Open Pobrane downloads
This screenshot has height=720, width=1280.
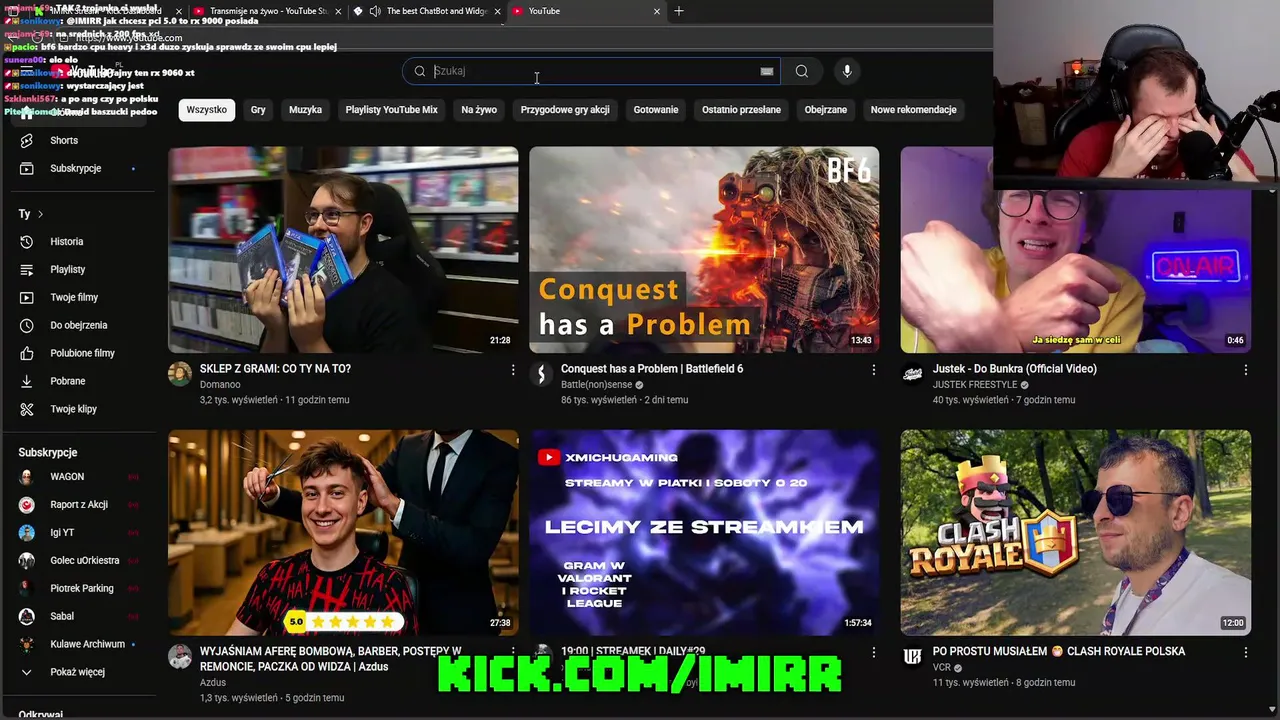[x=68, y=382]
